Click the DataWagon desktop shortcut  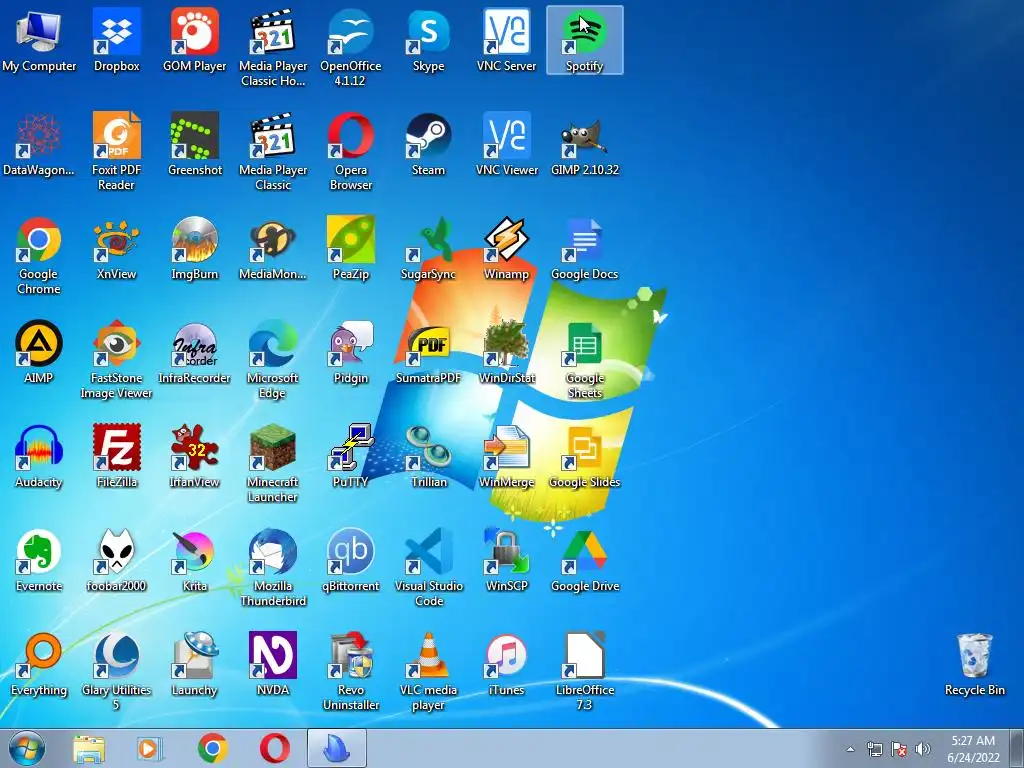[x=39, y=144]
